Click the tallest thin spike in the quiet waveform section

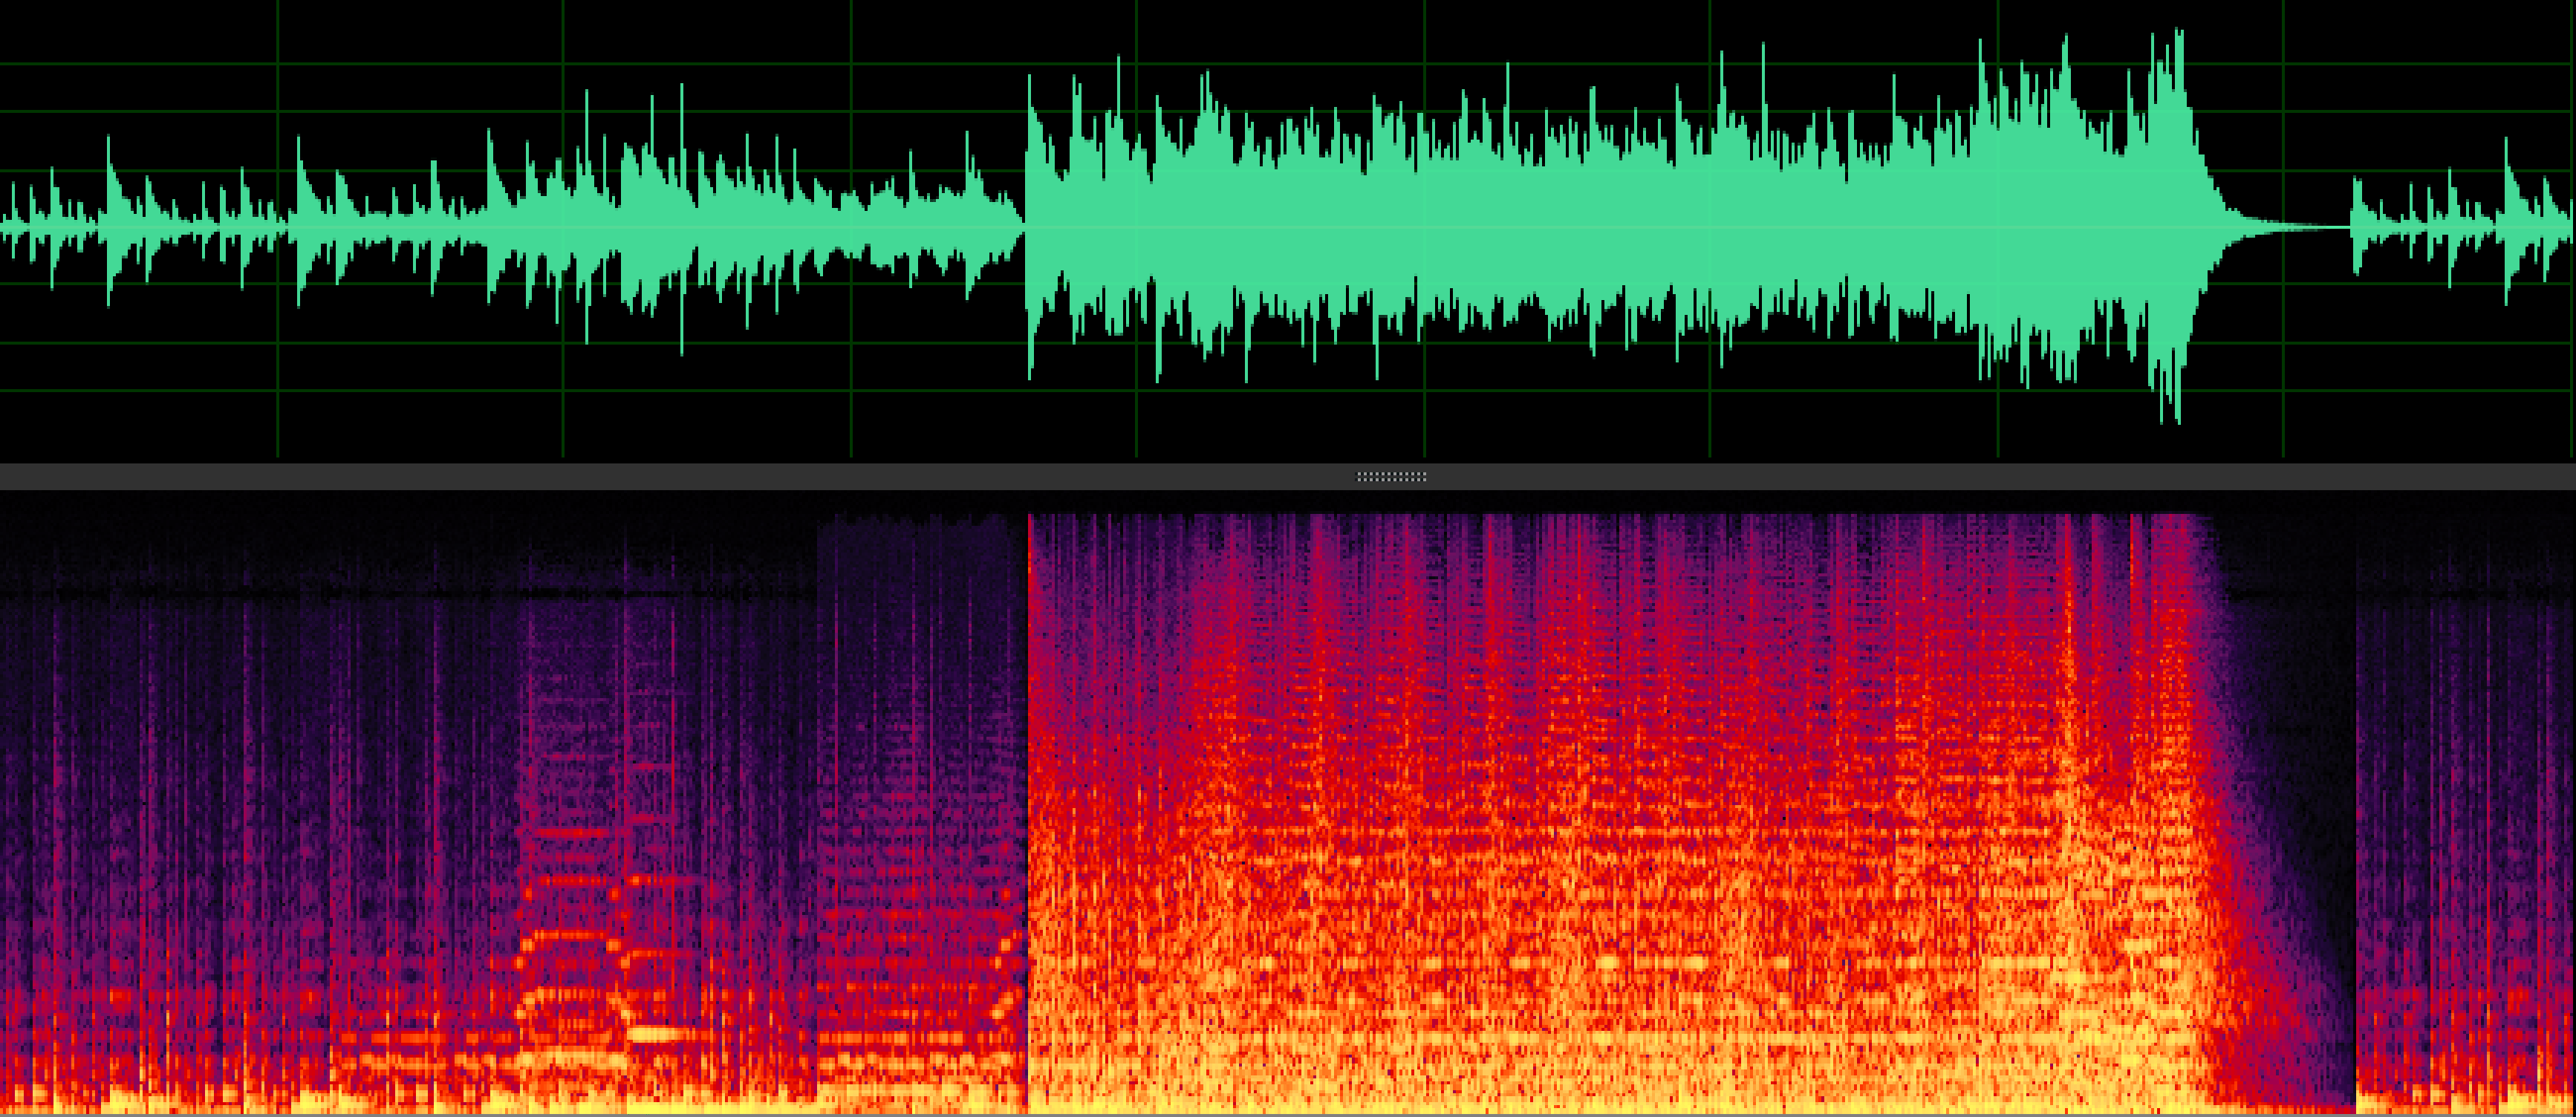pos(682,110)
